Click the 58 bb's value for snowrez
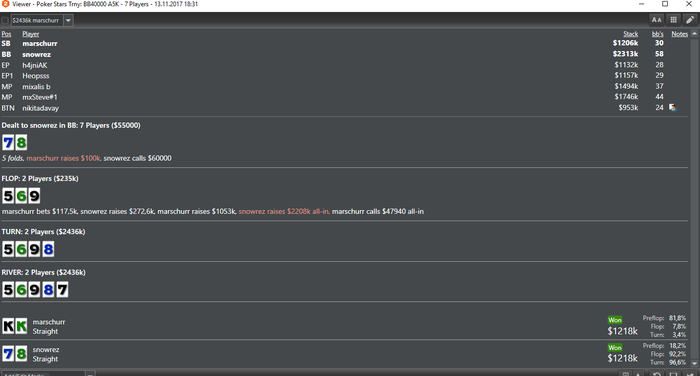Screen dimensions: 700x376 [x=659, y=54]
